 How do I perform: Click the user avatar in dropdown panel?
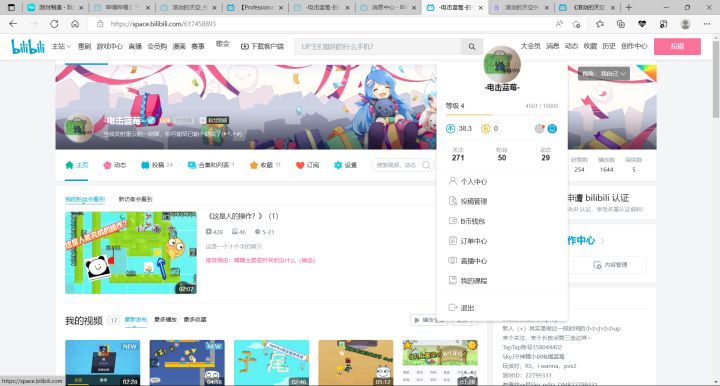pos(502,64)
